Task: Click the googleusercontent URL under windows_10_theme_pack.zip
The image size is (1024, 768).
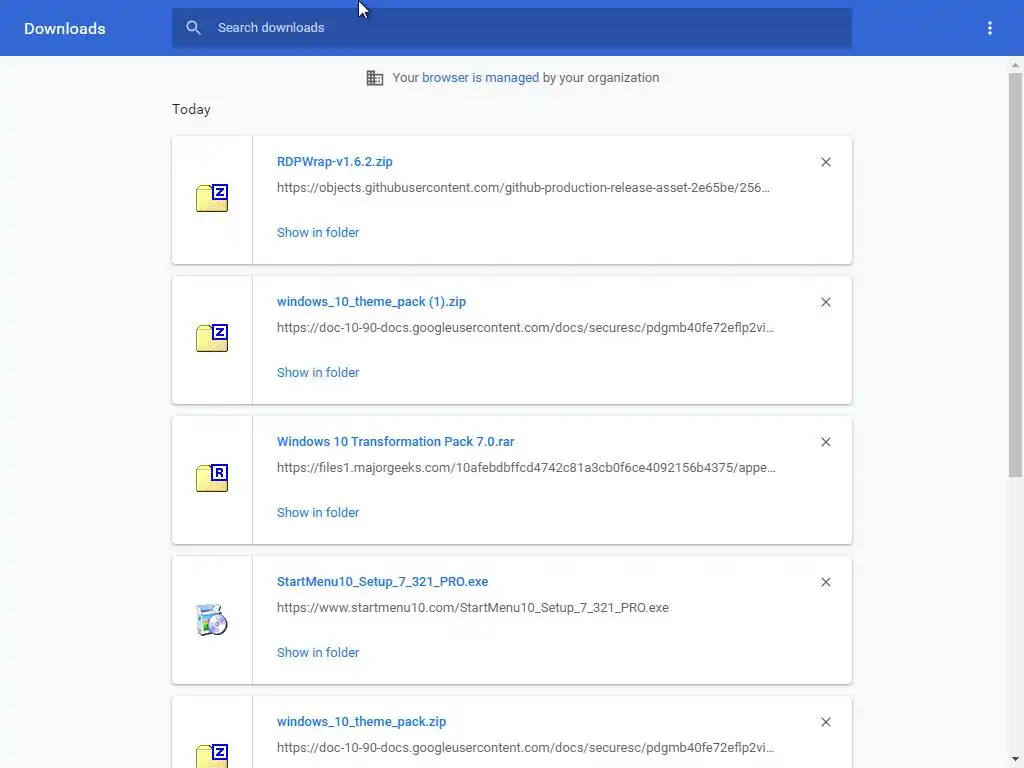Action: point(525,748)
